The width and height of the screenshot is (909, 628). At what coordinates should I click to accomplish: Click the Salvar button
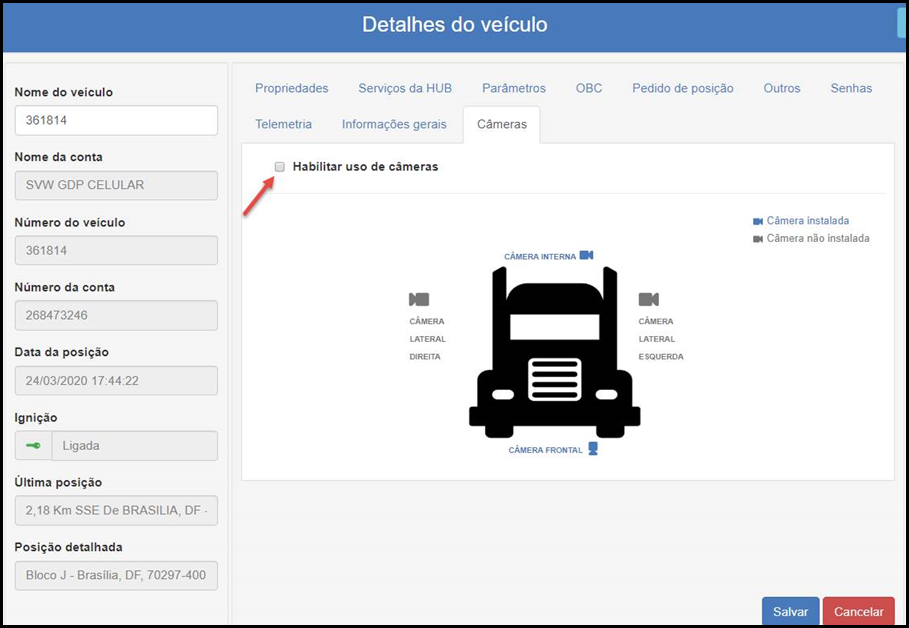pos(790,611)
